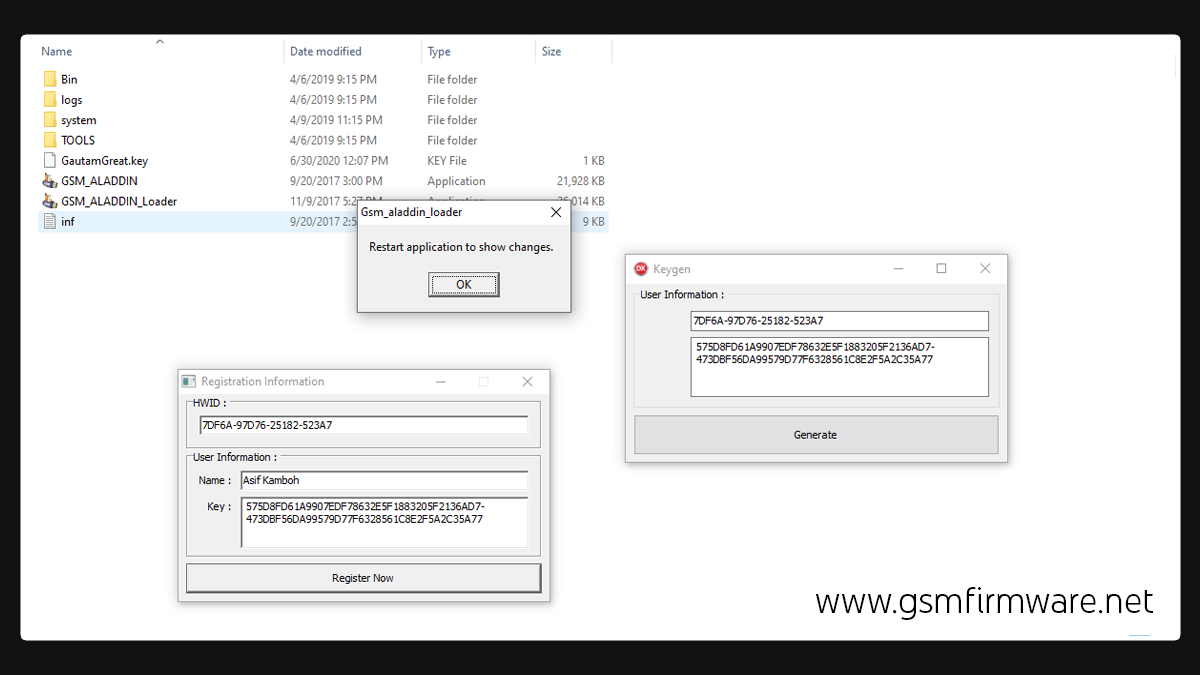Screen dimensions: 1200x675
Task: Close the Gsm_aladdin_loader message dialog
Action: 556,212
